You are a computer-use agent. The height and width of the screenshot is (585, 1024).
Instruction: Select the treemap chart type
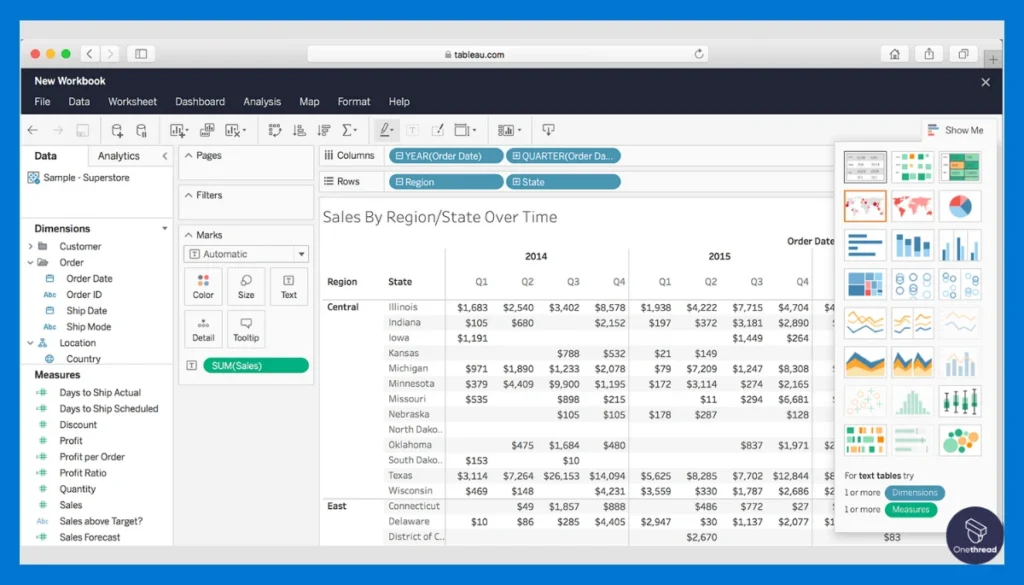865,285
